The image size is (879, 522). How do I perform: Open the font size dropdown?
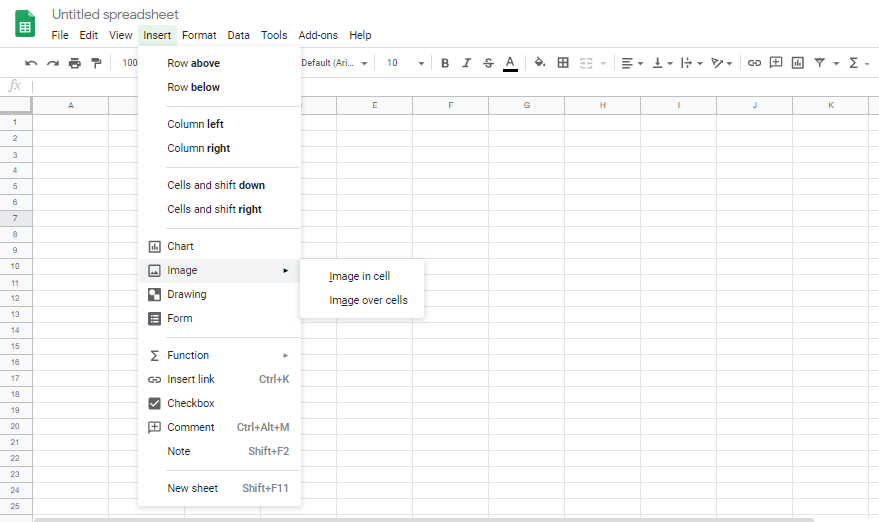coord(405,63)
